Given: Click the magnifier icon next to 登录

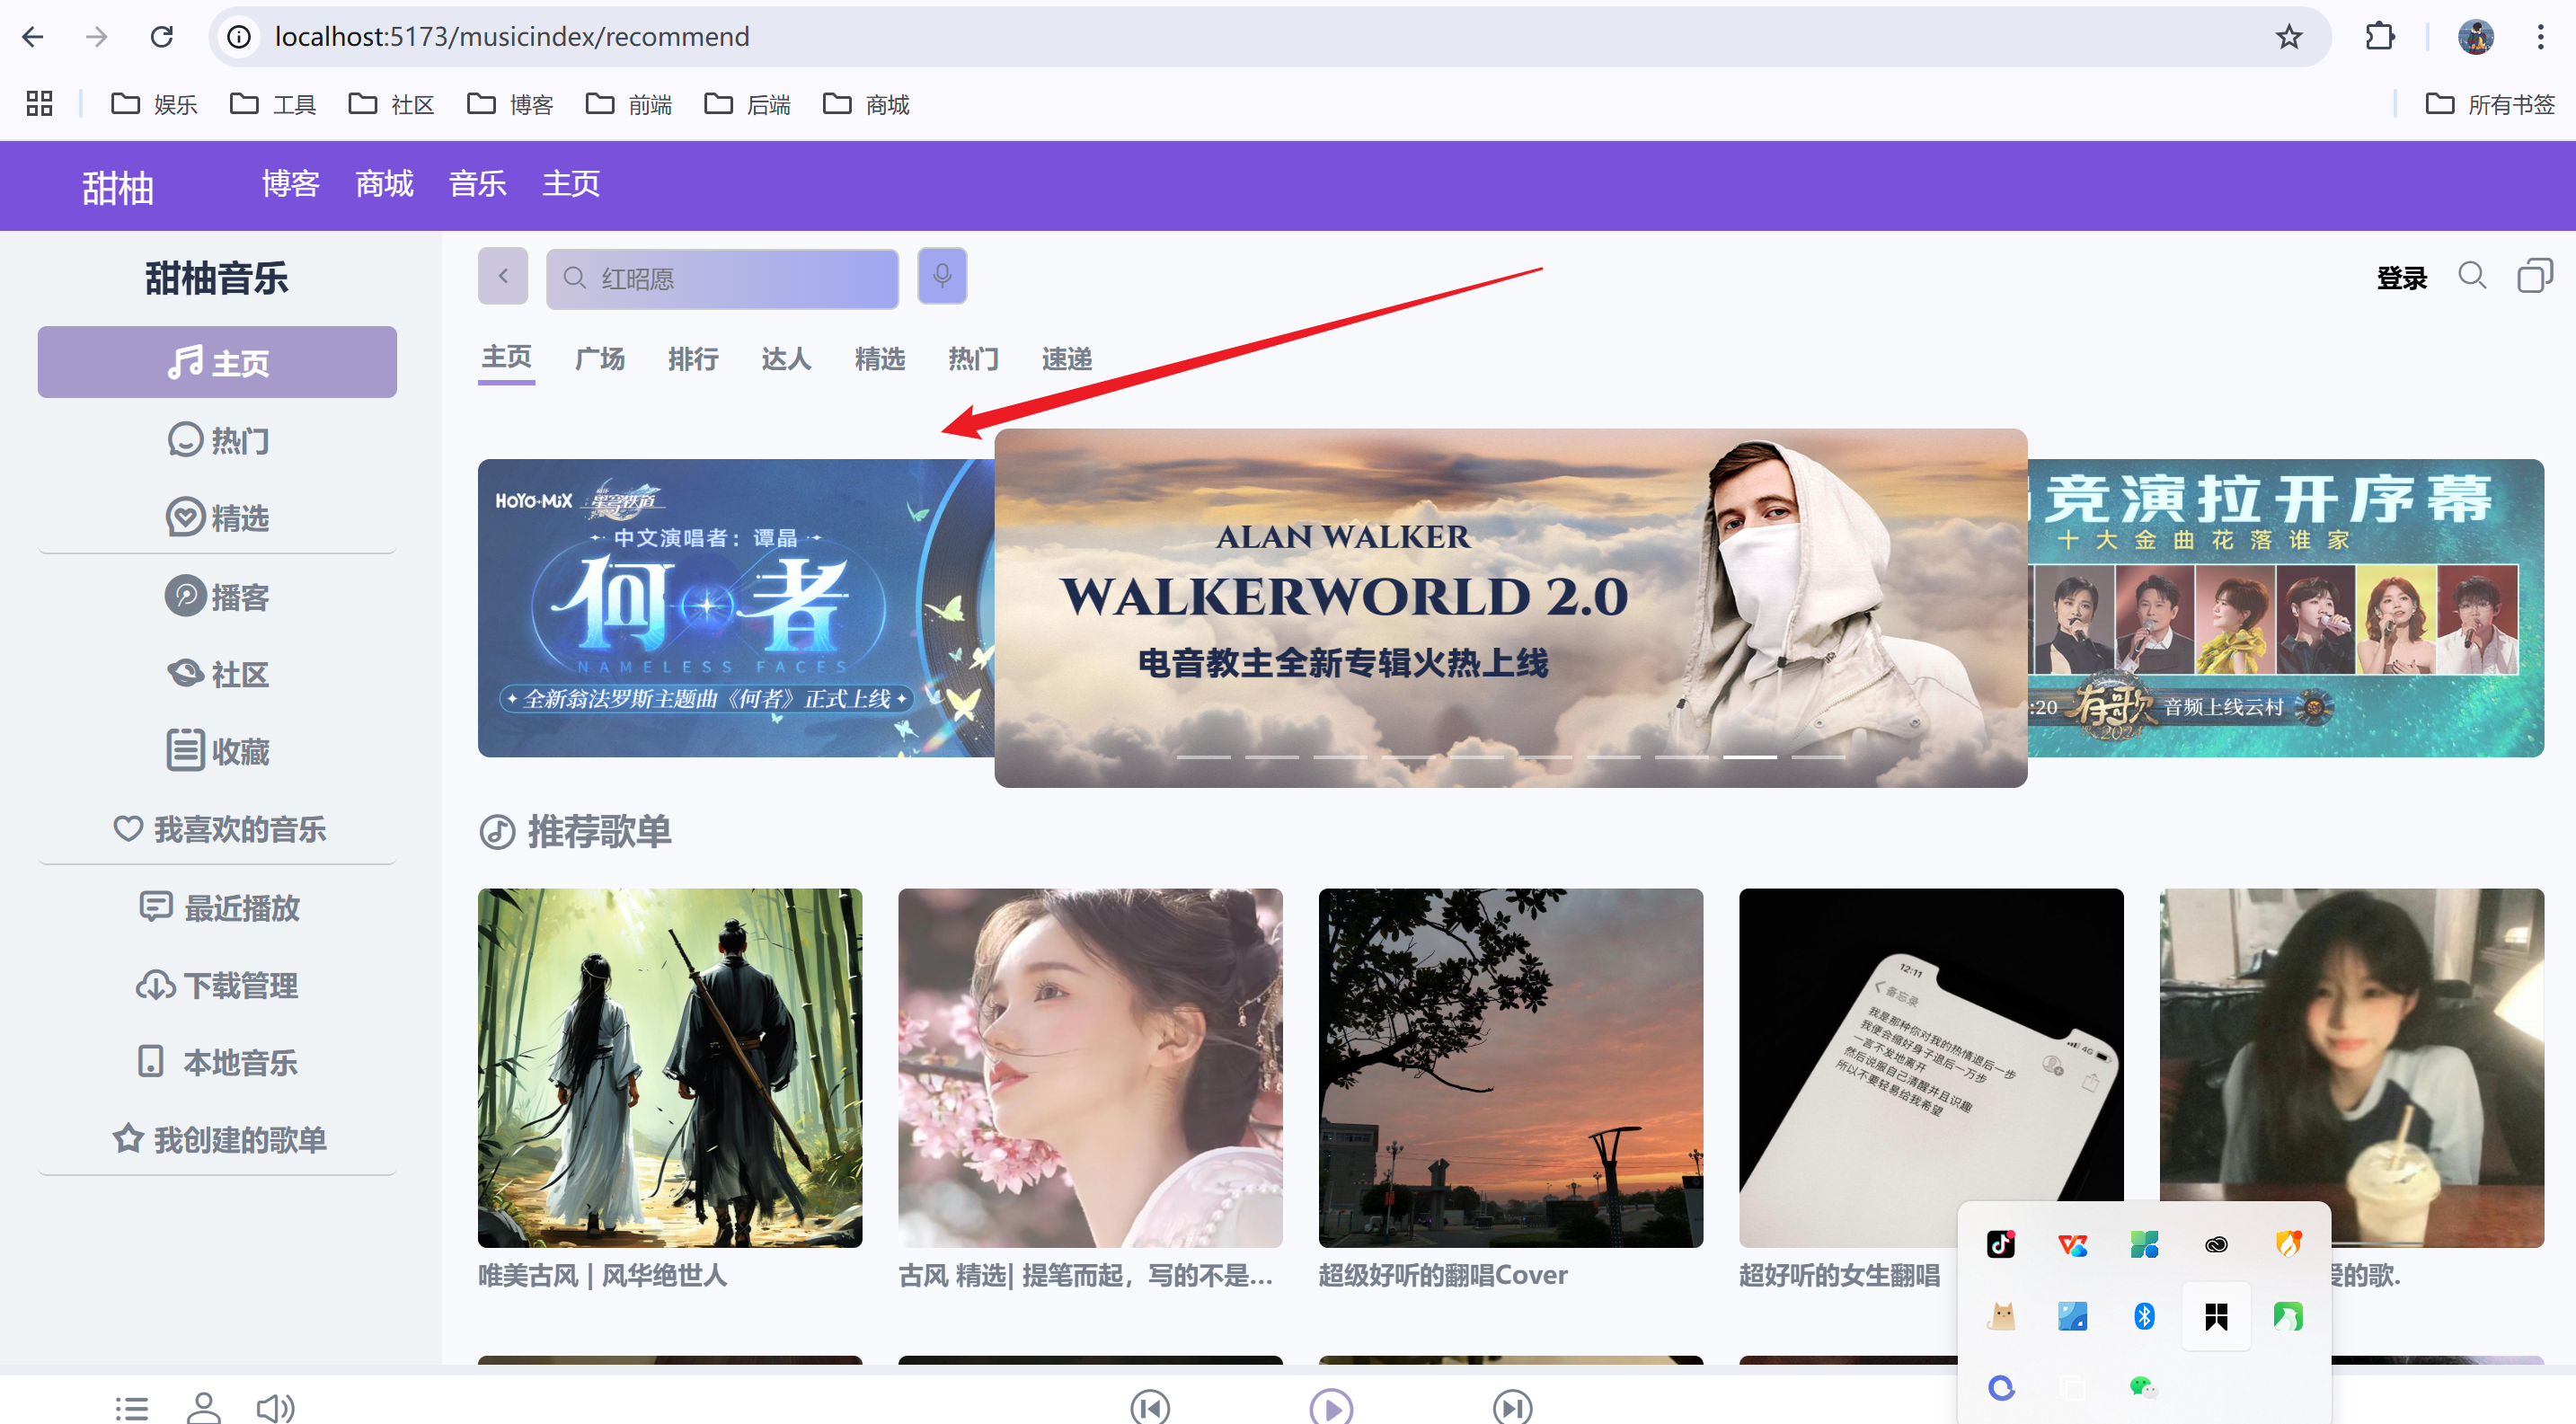Looking at the screenshot, I should pyautogui.click(x=2472, y=275).
